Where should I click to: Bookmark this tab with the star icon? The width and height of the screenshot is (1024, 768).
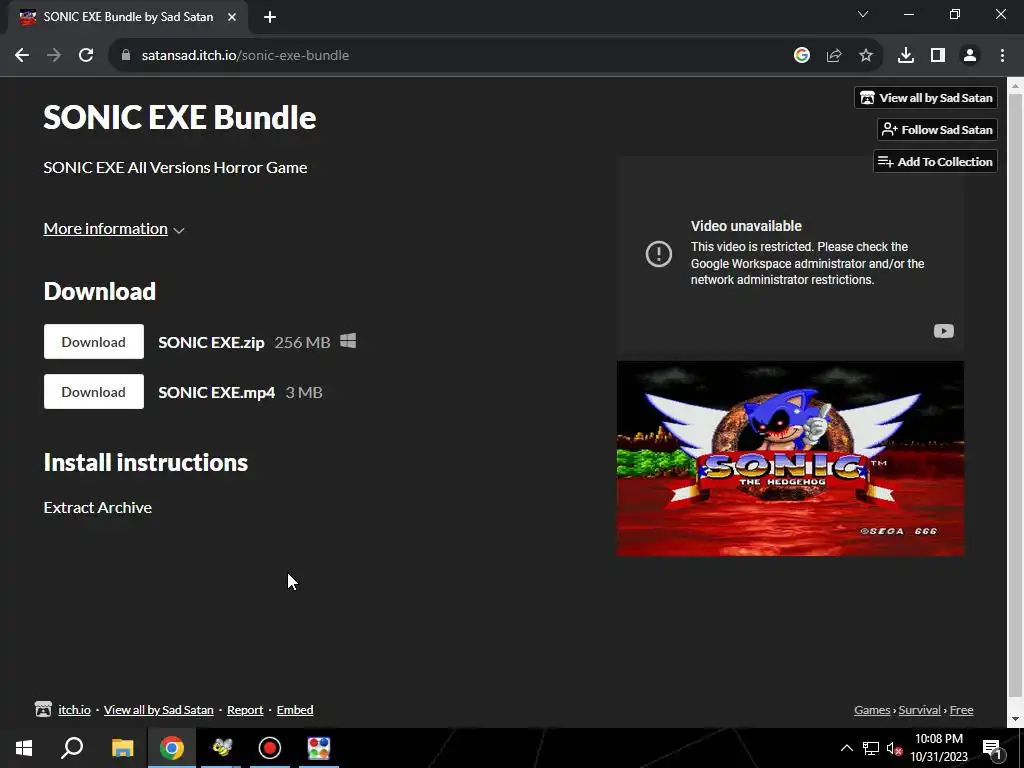[865, 56]
